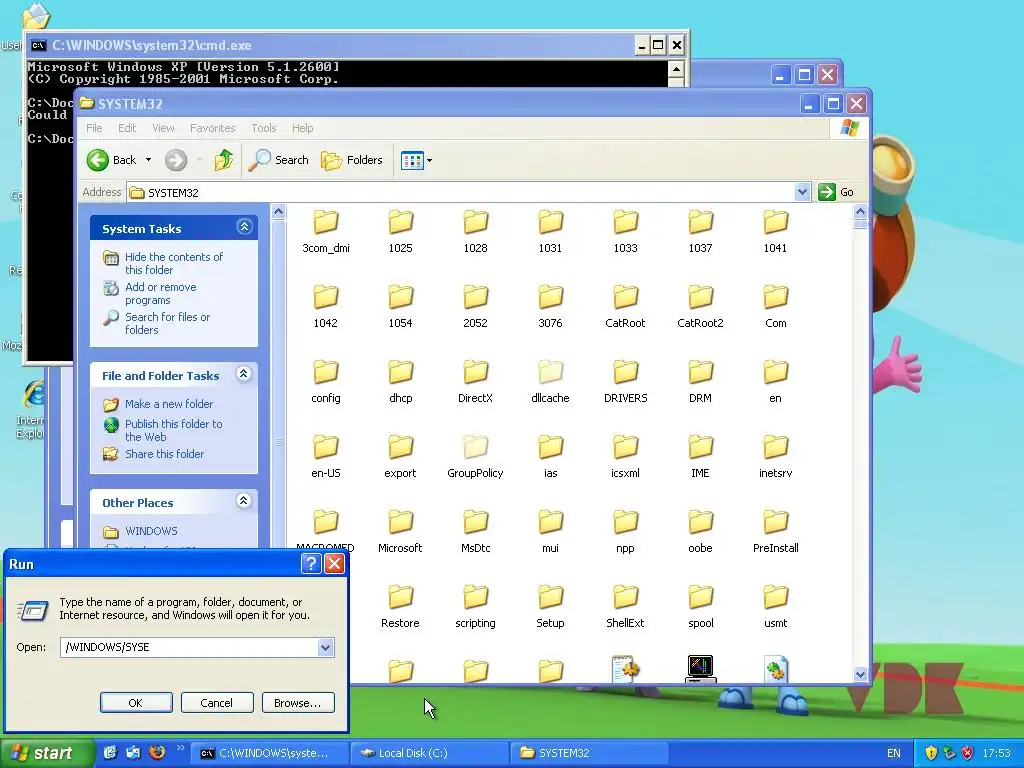Open the Edit menu
Image resolution: width=1024 pixels, height=768 pixels.
click(x=127, y=128)
